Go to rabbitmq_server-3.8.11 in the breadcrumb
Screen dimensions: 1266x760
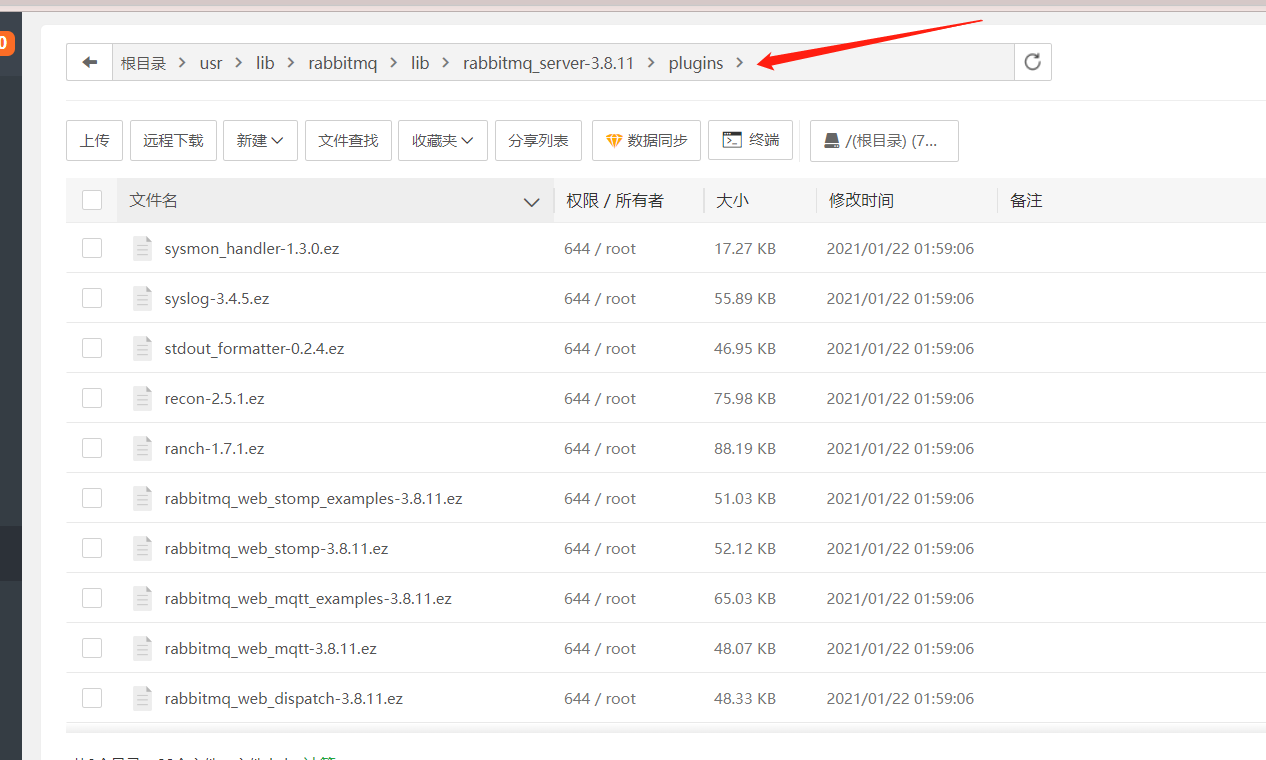point(548,63)
